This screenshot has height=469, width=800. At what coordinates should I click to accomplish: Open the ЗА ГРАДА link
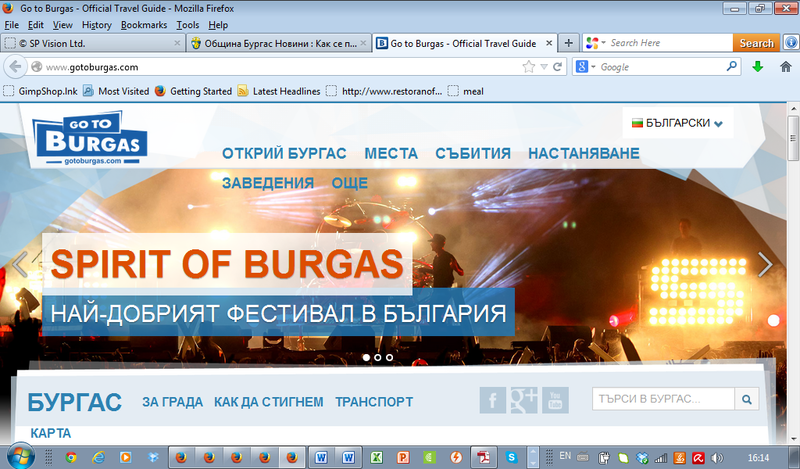[x=172, y=402]
